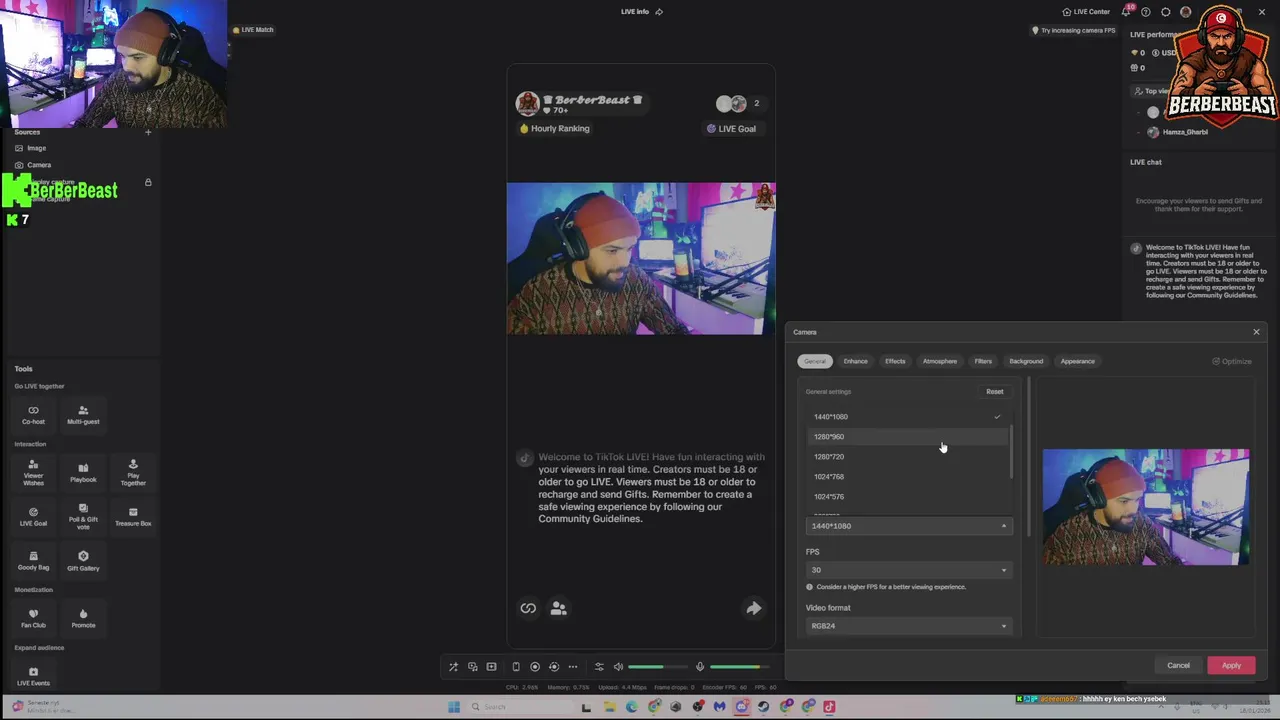
Task: Select 1280*720 resolution option
Action: tap(907, 457)
